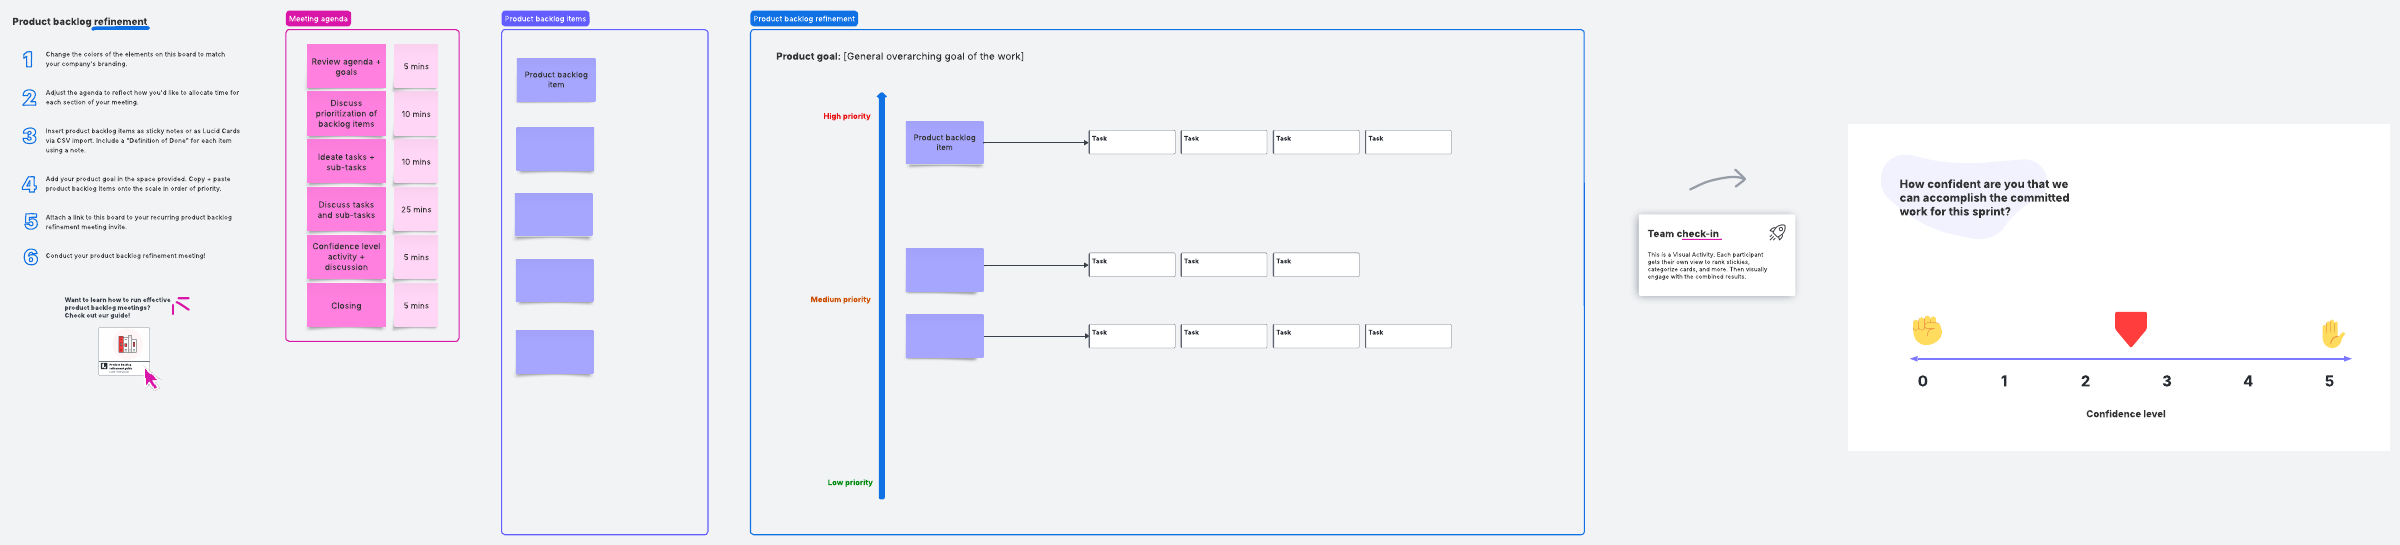Click the pink cursor arrow near guide thumbnail
Screen dimensions: 2400x545
pyautogui.click(x=151, y=379)
